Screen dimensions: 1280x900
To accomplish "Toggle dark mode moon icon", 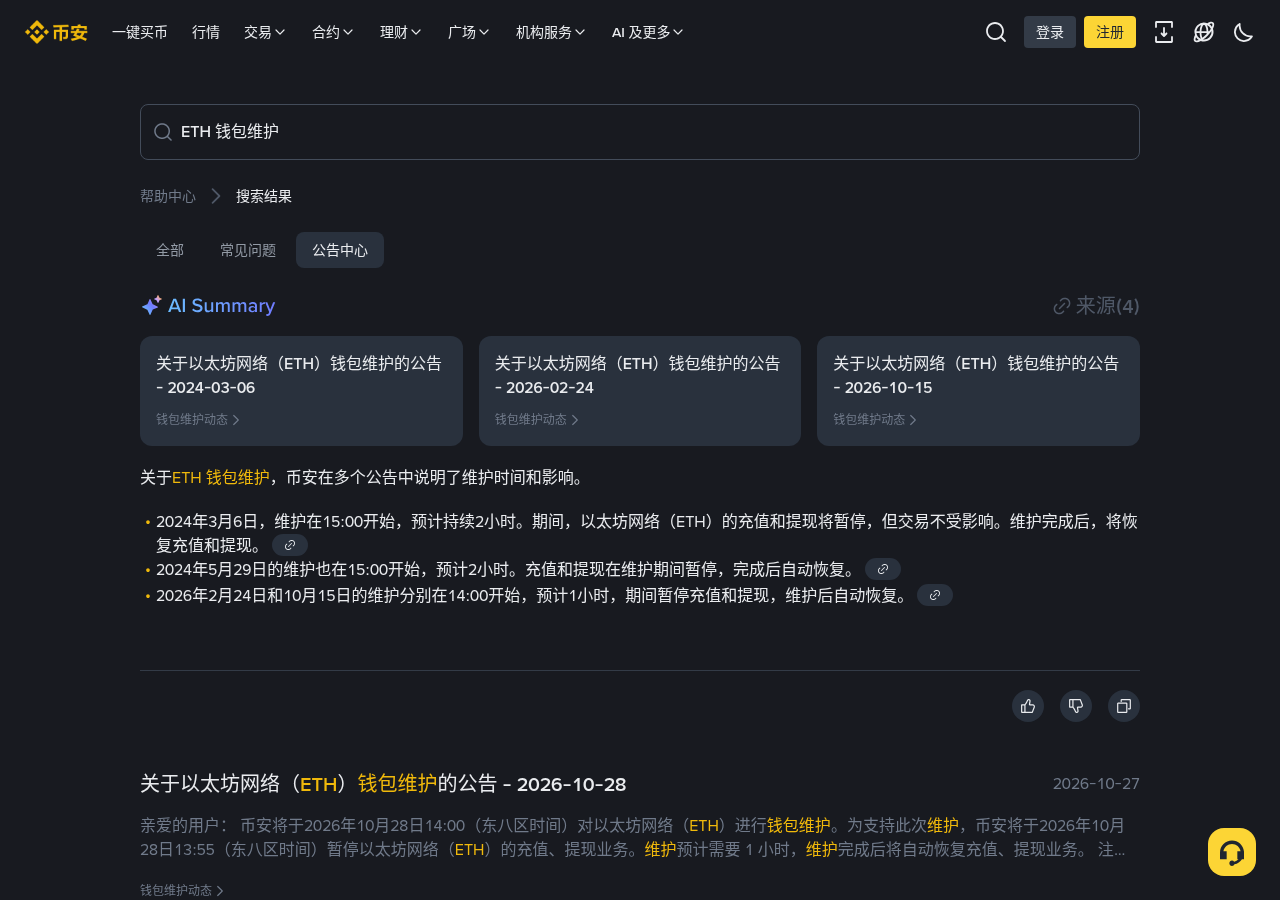I will pos(1244,32).
